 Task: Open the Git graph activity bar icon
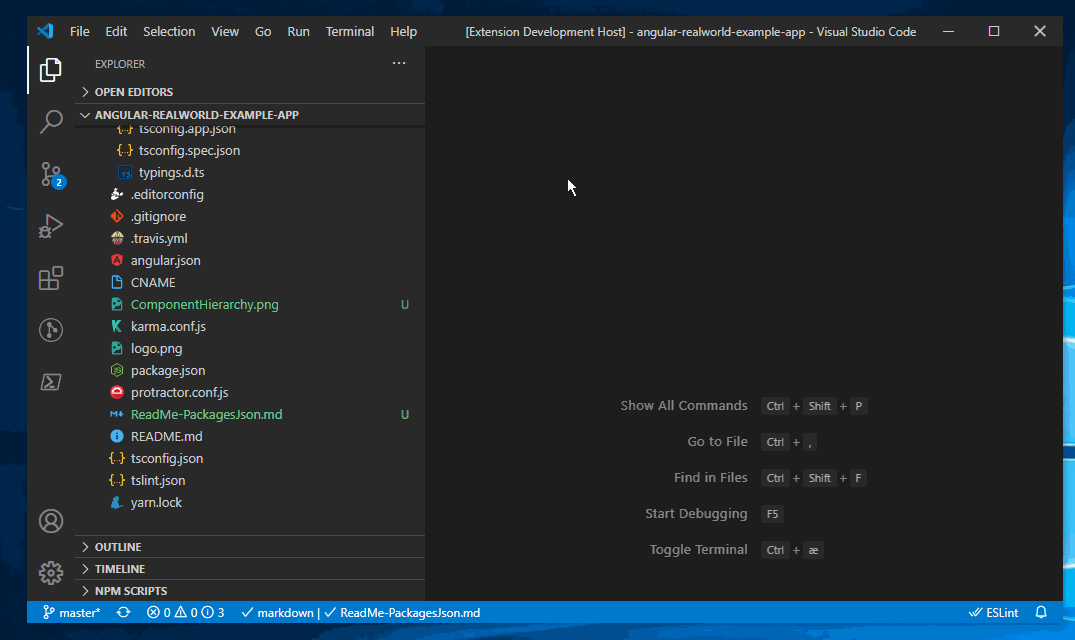click(x=51, y=330)
